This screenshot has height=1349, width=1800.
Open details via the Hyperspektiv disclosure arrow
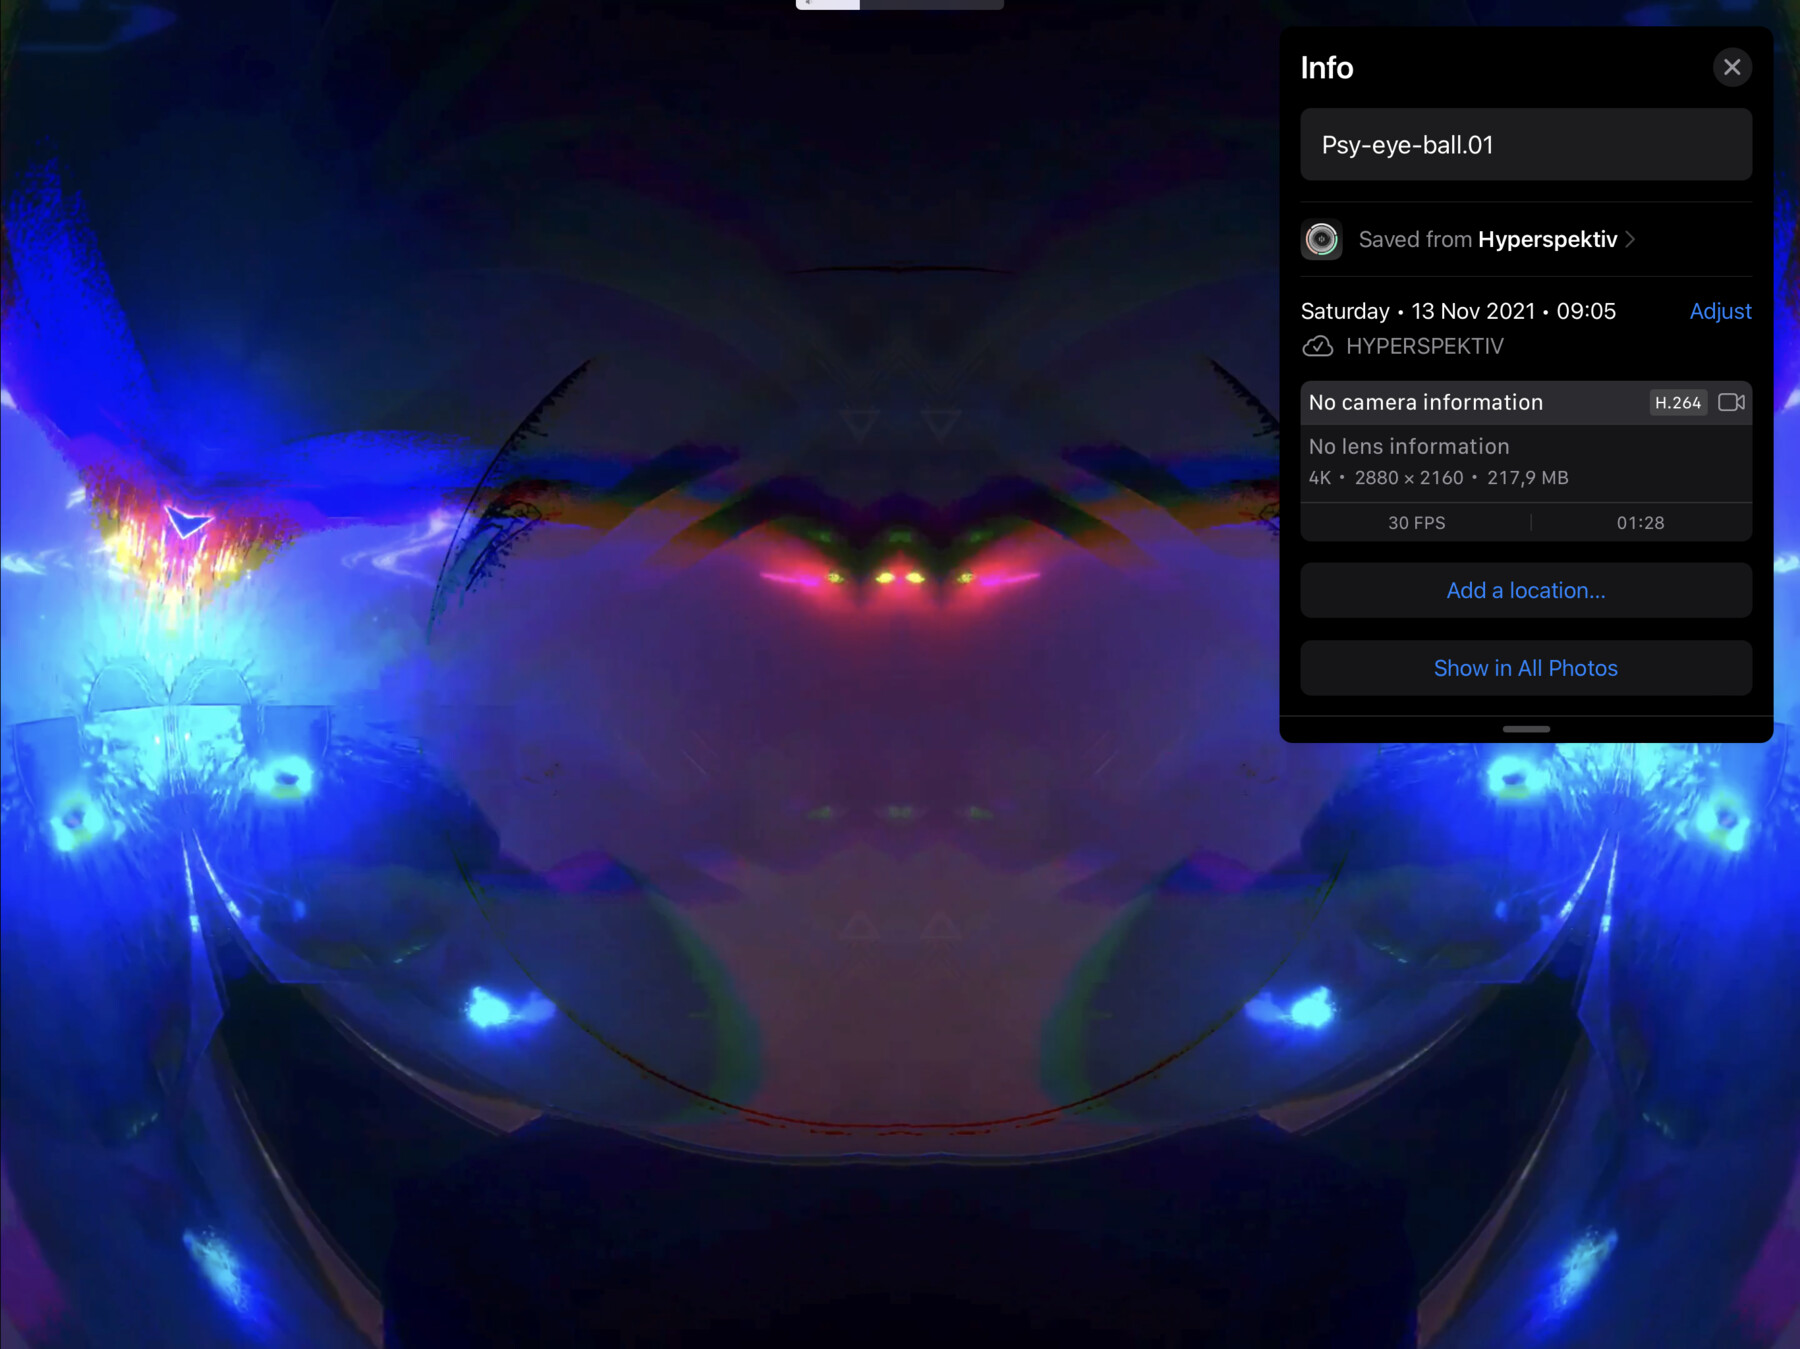pos(1630,239)
